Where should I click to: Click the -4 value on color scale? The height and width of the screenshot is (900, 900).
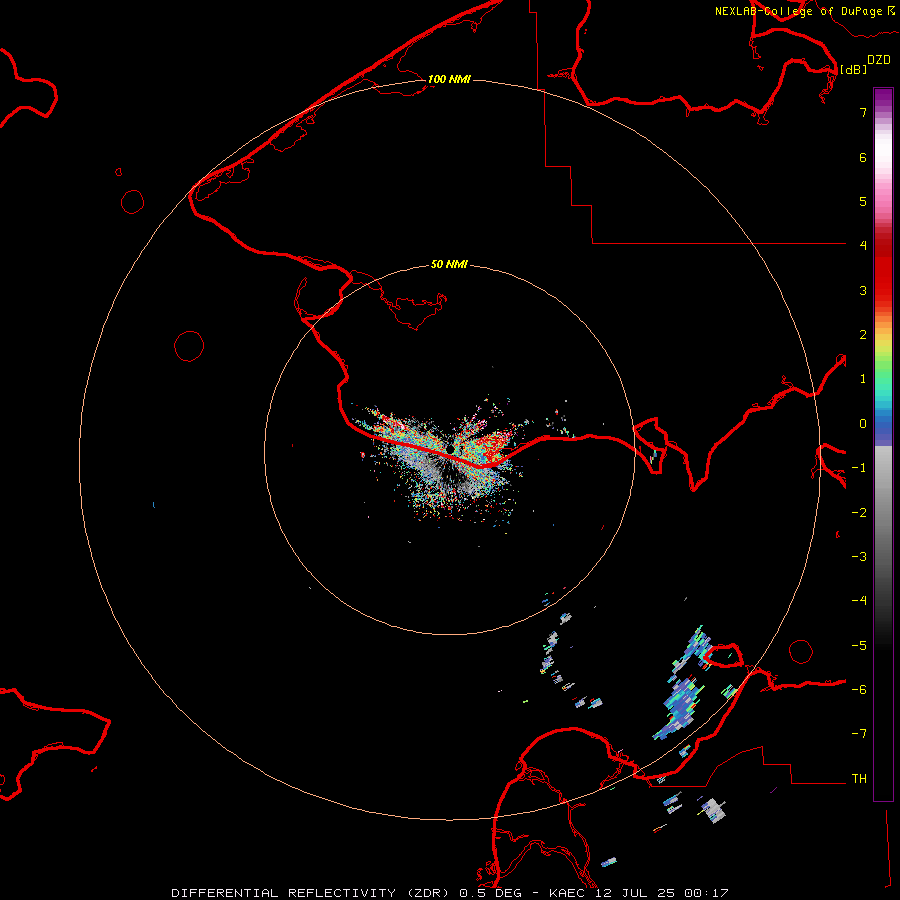pyautogui.click(x=859, y=601)
